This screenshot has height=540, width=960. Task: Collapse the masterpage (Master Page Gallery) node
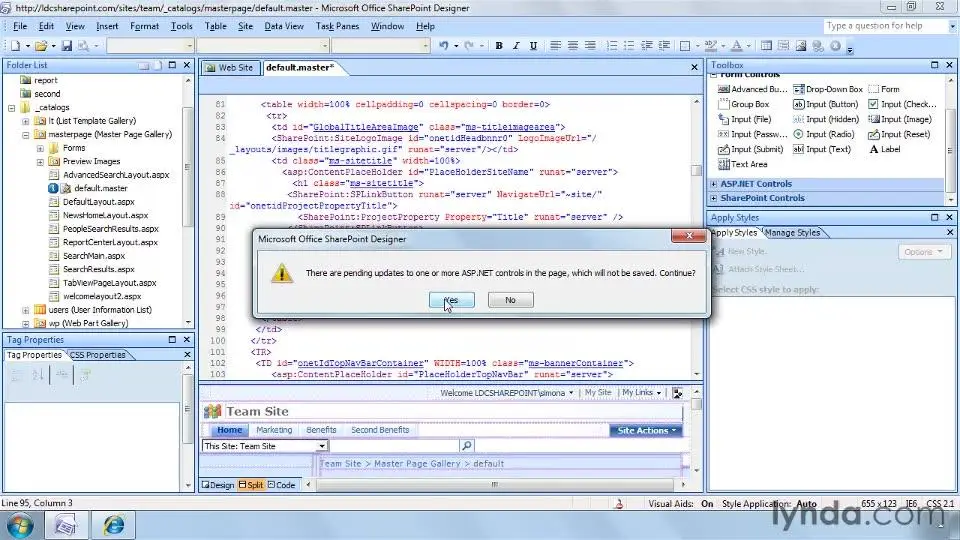pos(26,135)
